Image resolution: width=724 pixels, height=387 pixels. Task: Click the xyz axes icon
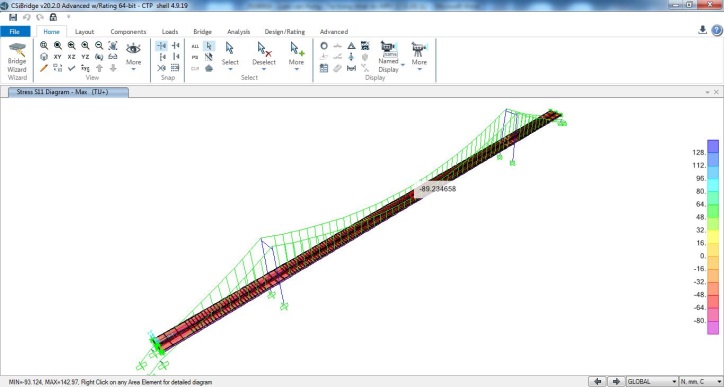(x=85, y=68)
